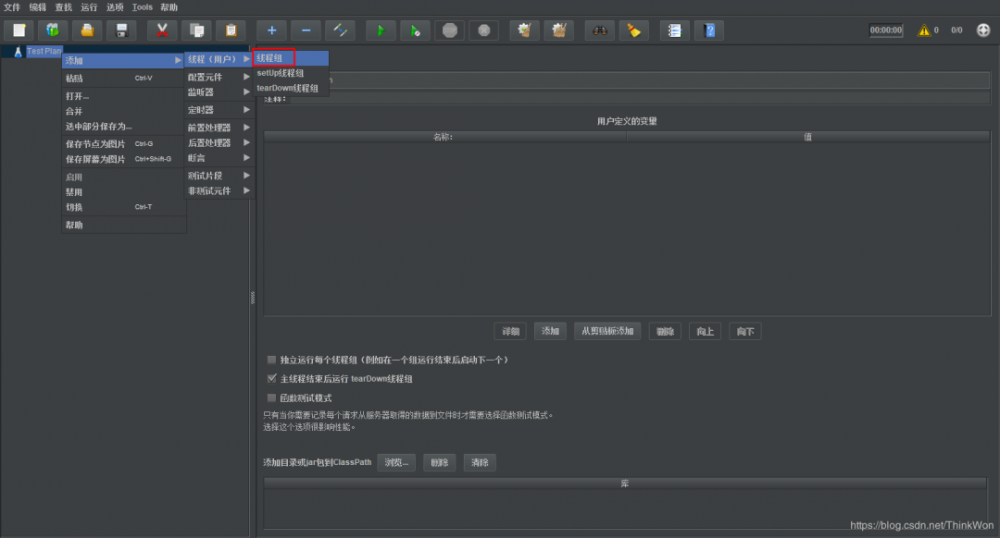Select the Test Plan flask node
1000x538 pixels.
click(x=38, y=51)
